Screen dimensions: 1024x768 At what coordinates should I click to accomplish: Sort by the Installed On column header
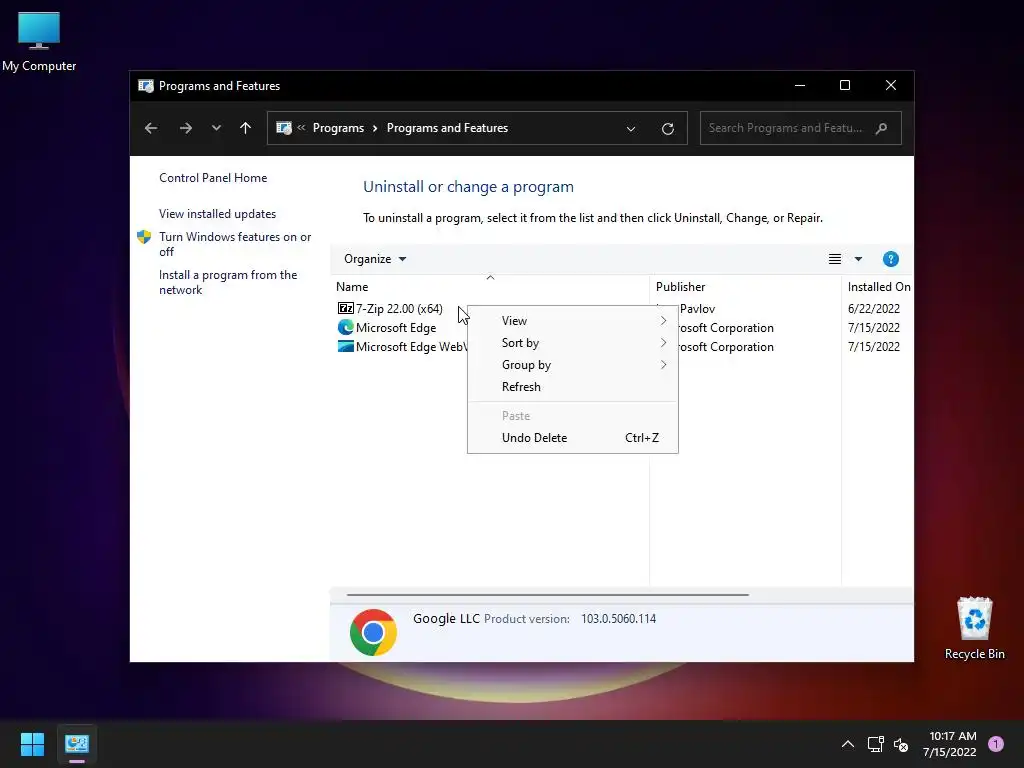point(879,287)
